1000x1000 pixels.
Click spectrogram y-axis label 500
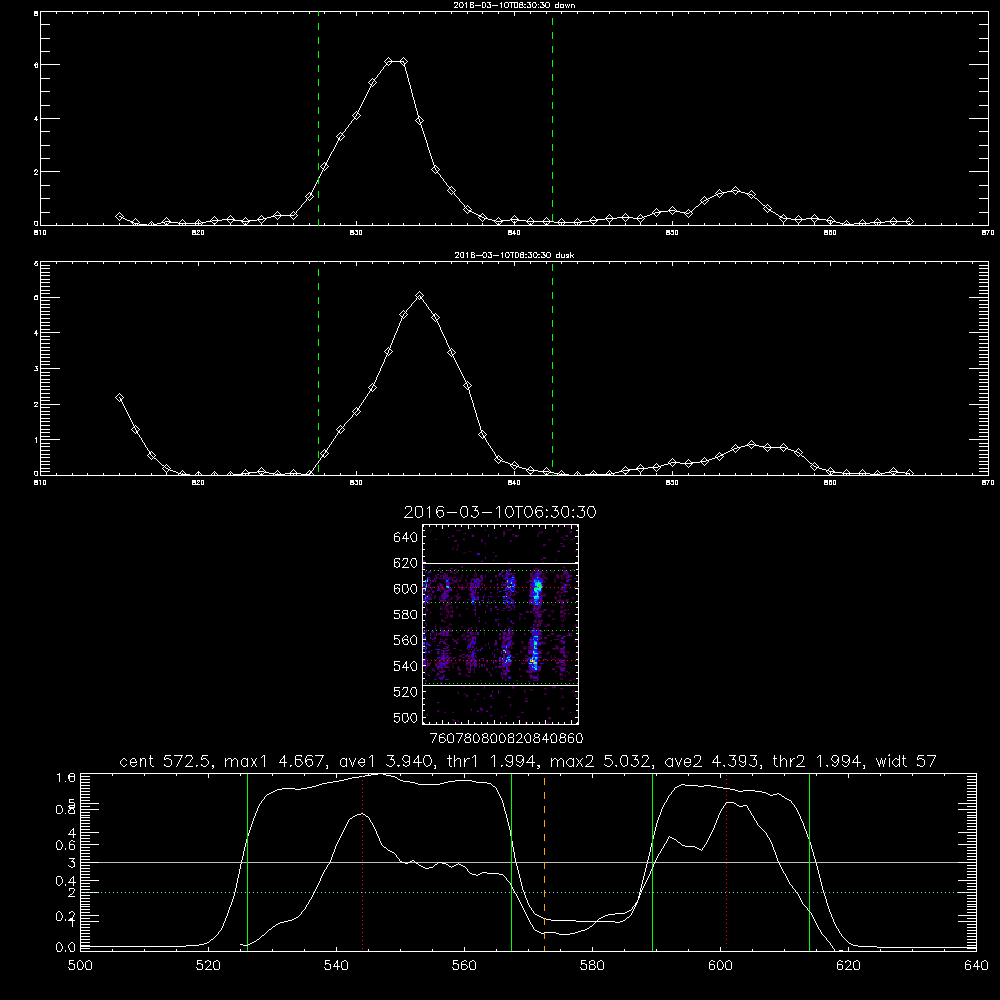click(x=406, y=718)
